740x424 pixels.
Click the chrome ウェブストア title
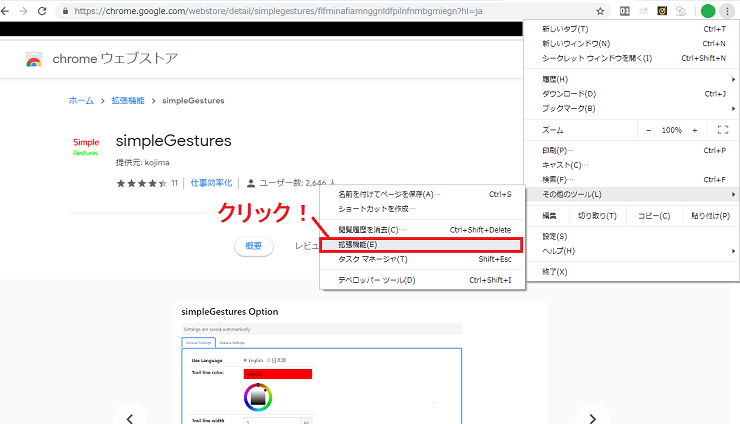(x=115, y=59)
